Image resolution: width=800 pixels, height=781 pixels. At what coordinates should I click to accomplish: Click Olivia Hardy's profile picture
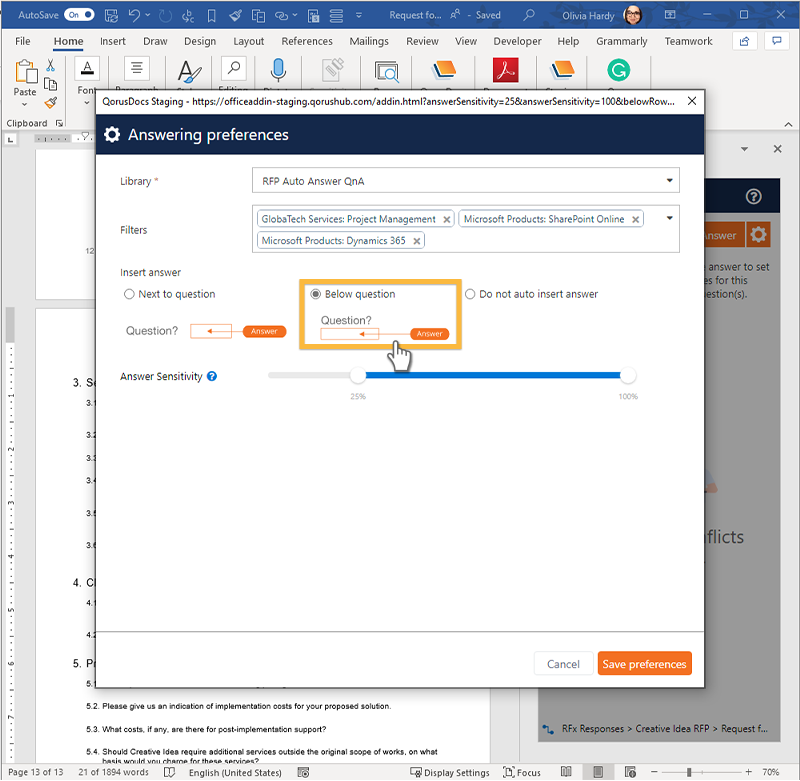point(633,15)
